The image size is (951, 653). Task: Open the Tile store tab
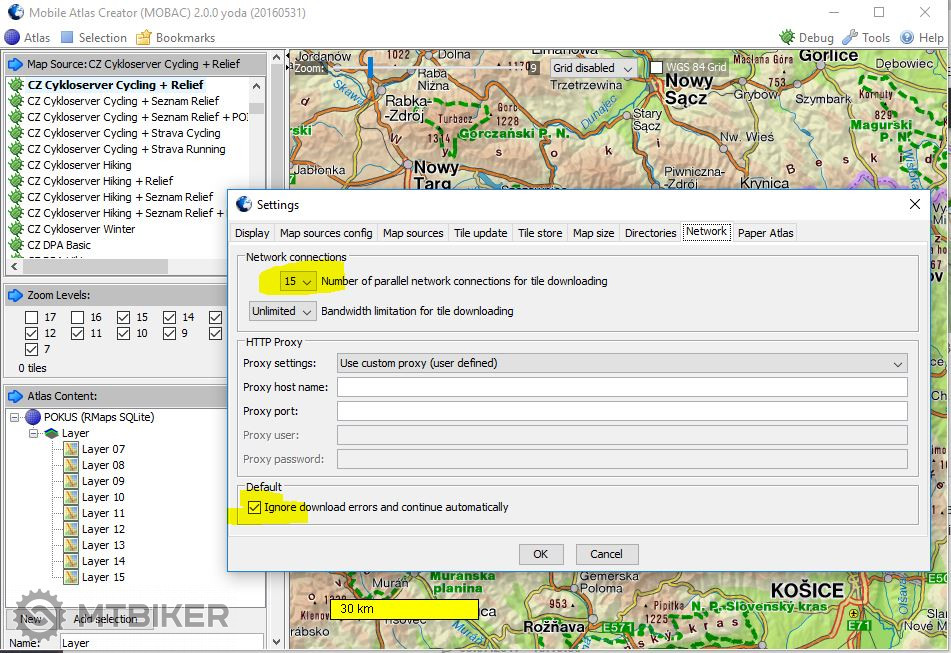[x=539, y=233]
